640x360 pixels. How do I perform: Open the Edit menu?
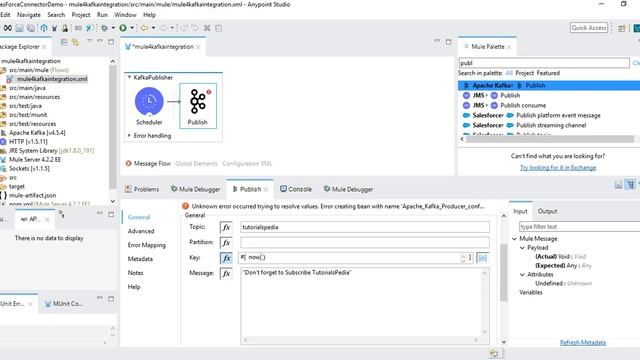5,15
